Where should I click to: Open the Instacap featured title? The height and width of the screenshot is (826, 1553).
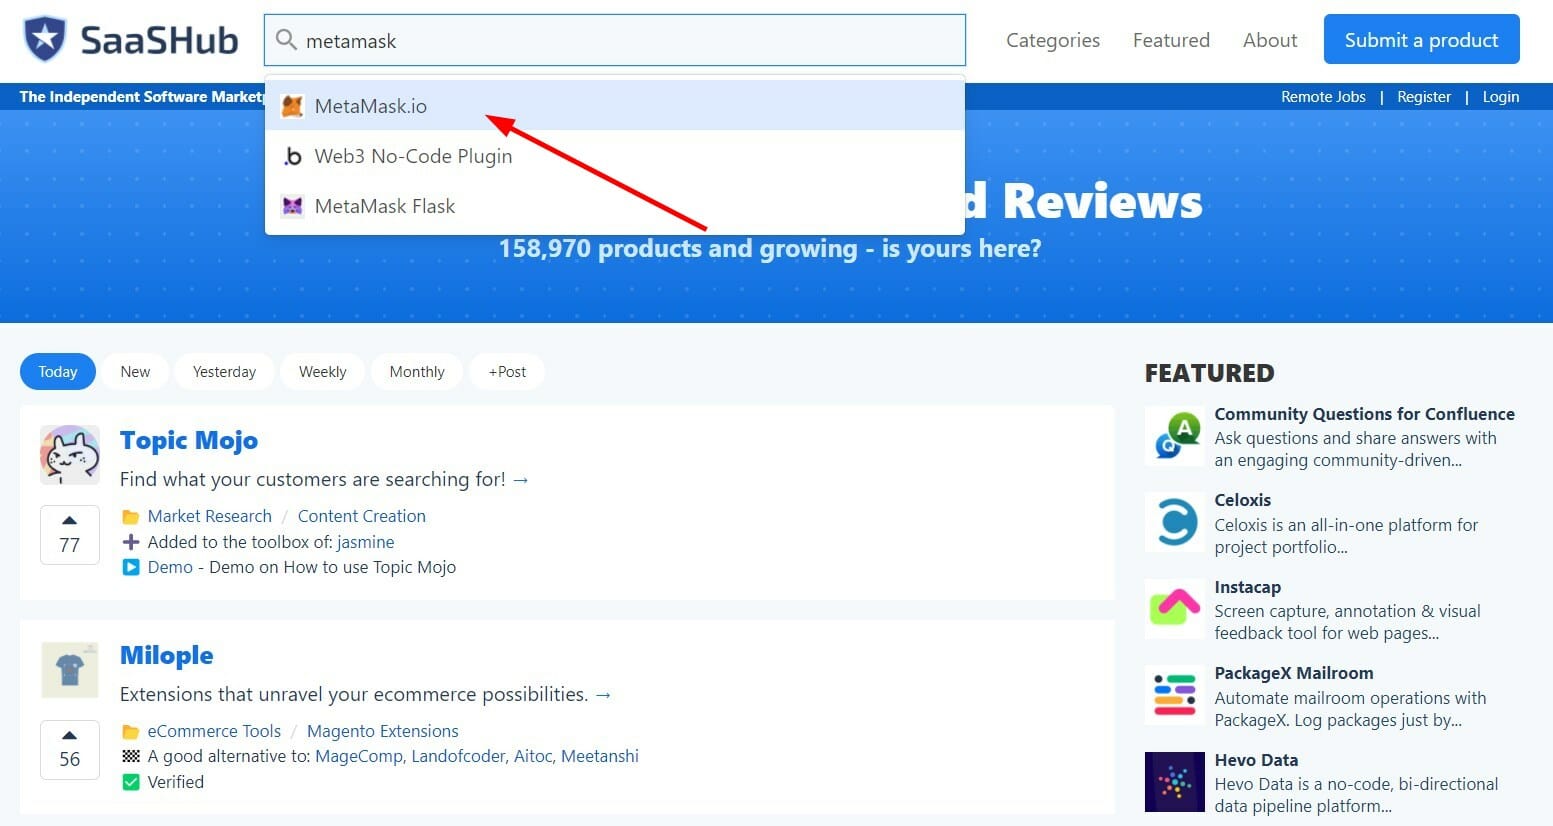1248,587
